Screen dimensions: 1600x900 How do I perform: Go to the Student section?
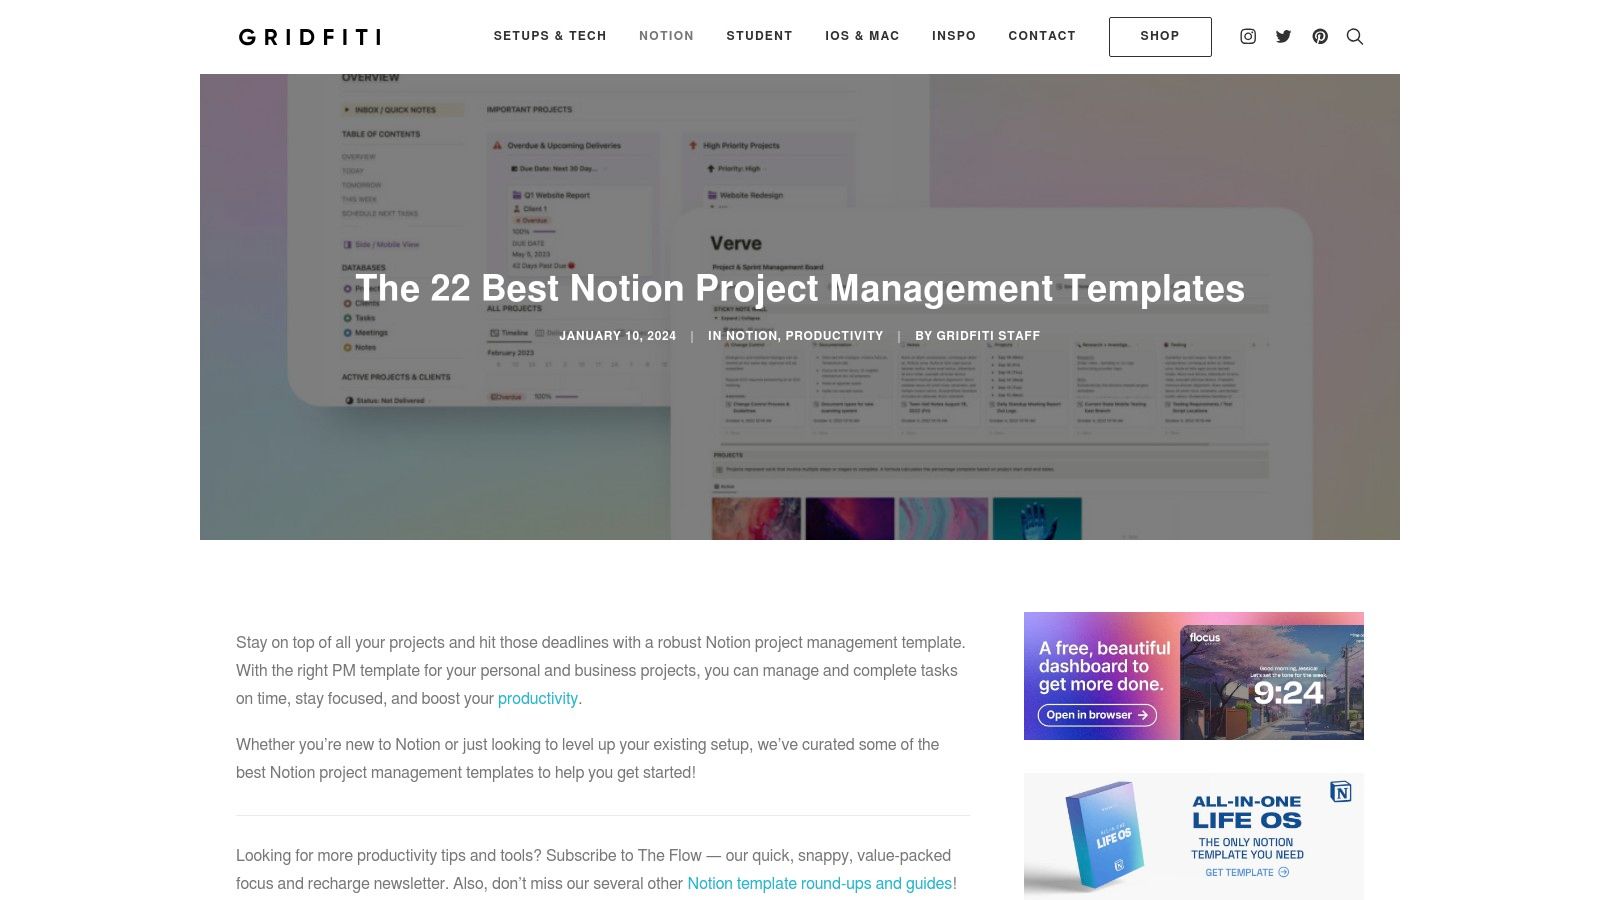click(x=759, y=36)
